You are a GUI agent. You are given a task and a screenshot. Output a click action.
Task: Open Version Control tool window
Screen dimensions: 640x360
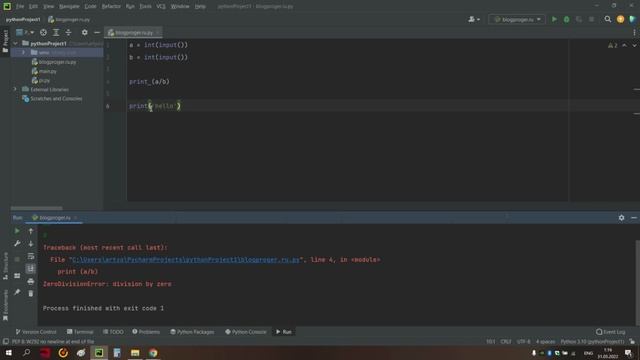[x=36, y=332]
